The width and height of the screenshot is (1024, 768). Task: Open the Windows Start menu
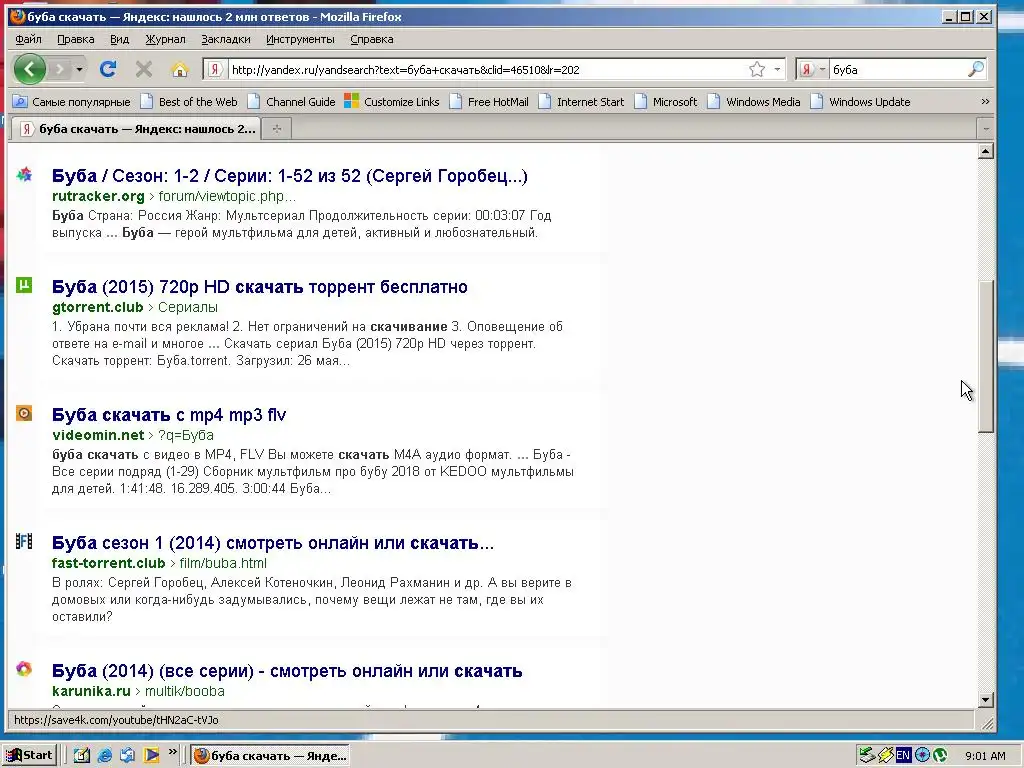[x=30, y=755]
